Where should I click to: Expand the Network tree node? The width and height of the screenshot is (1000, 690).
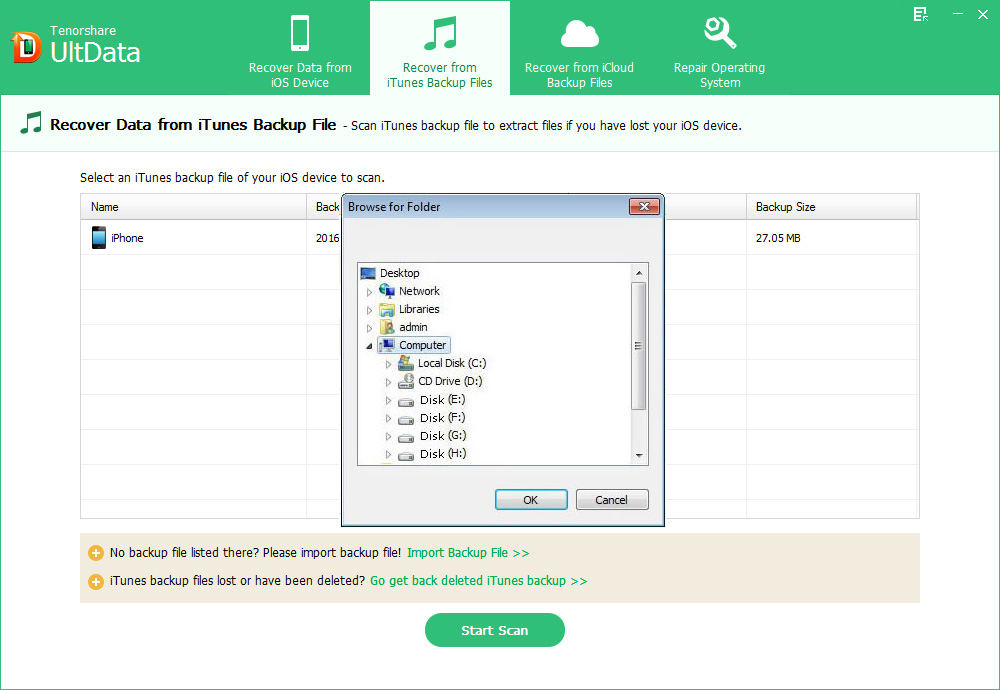[369, 292]
